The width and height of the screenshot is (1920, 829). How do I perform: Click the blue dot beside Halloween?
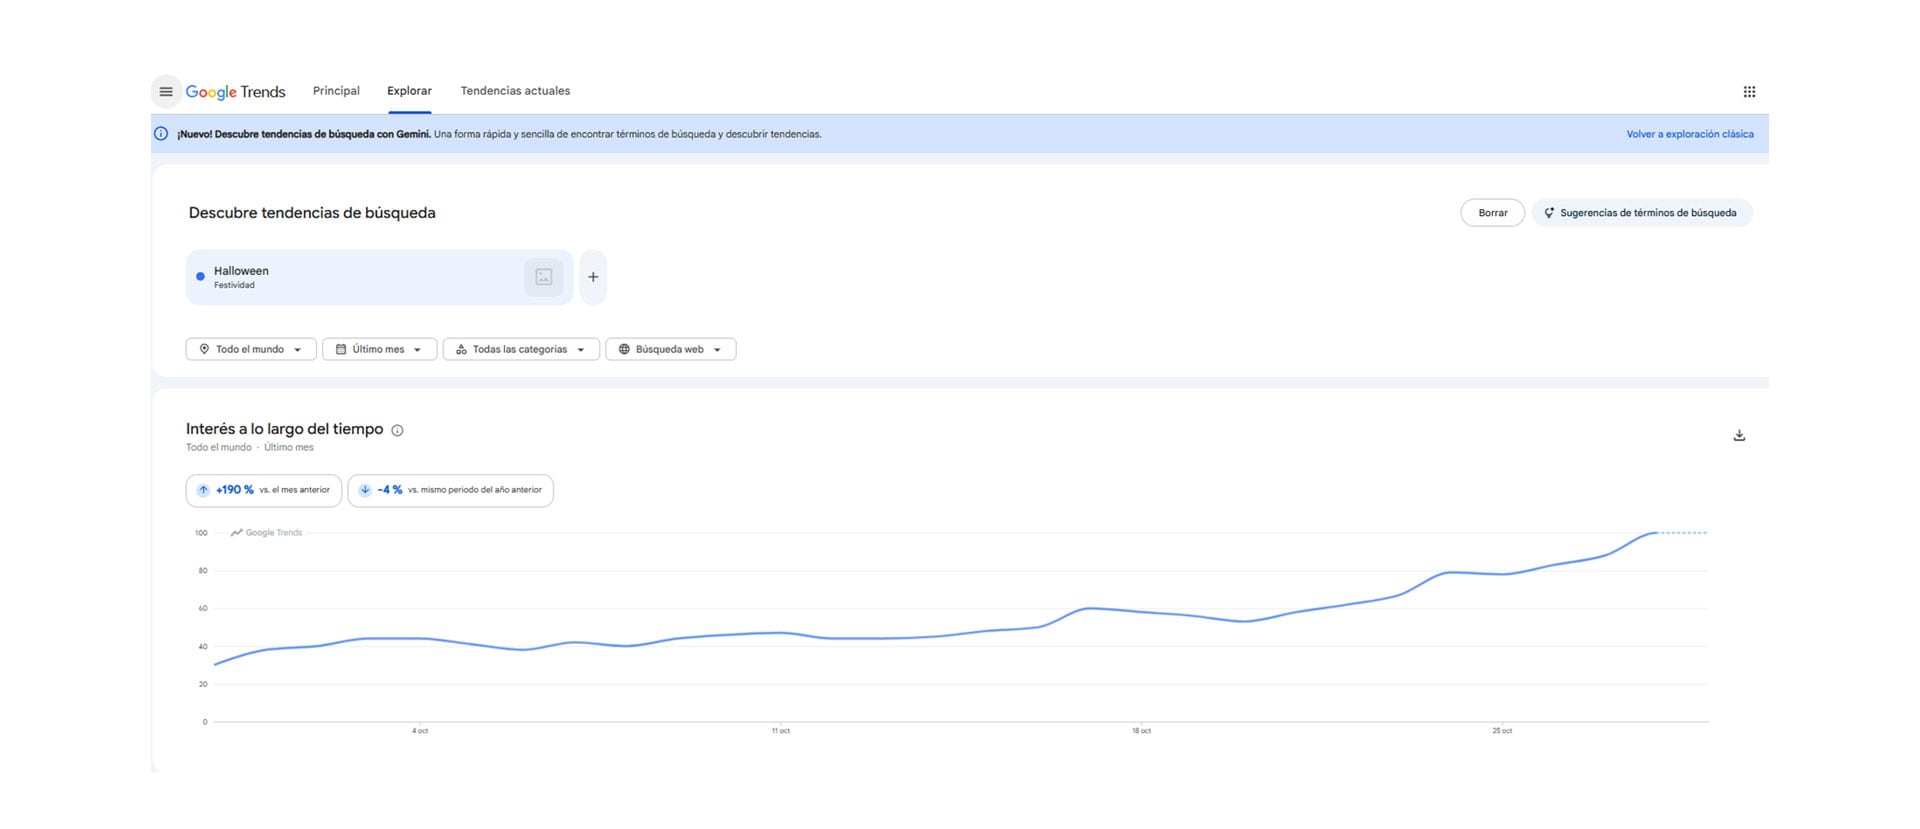coord(200,277)
